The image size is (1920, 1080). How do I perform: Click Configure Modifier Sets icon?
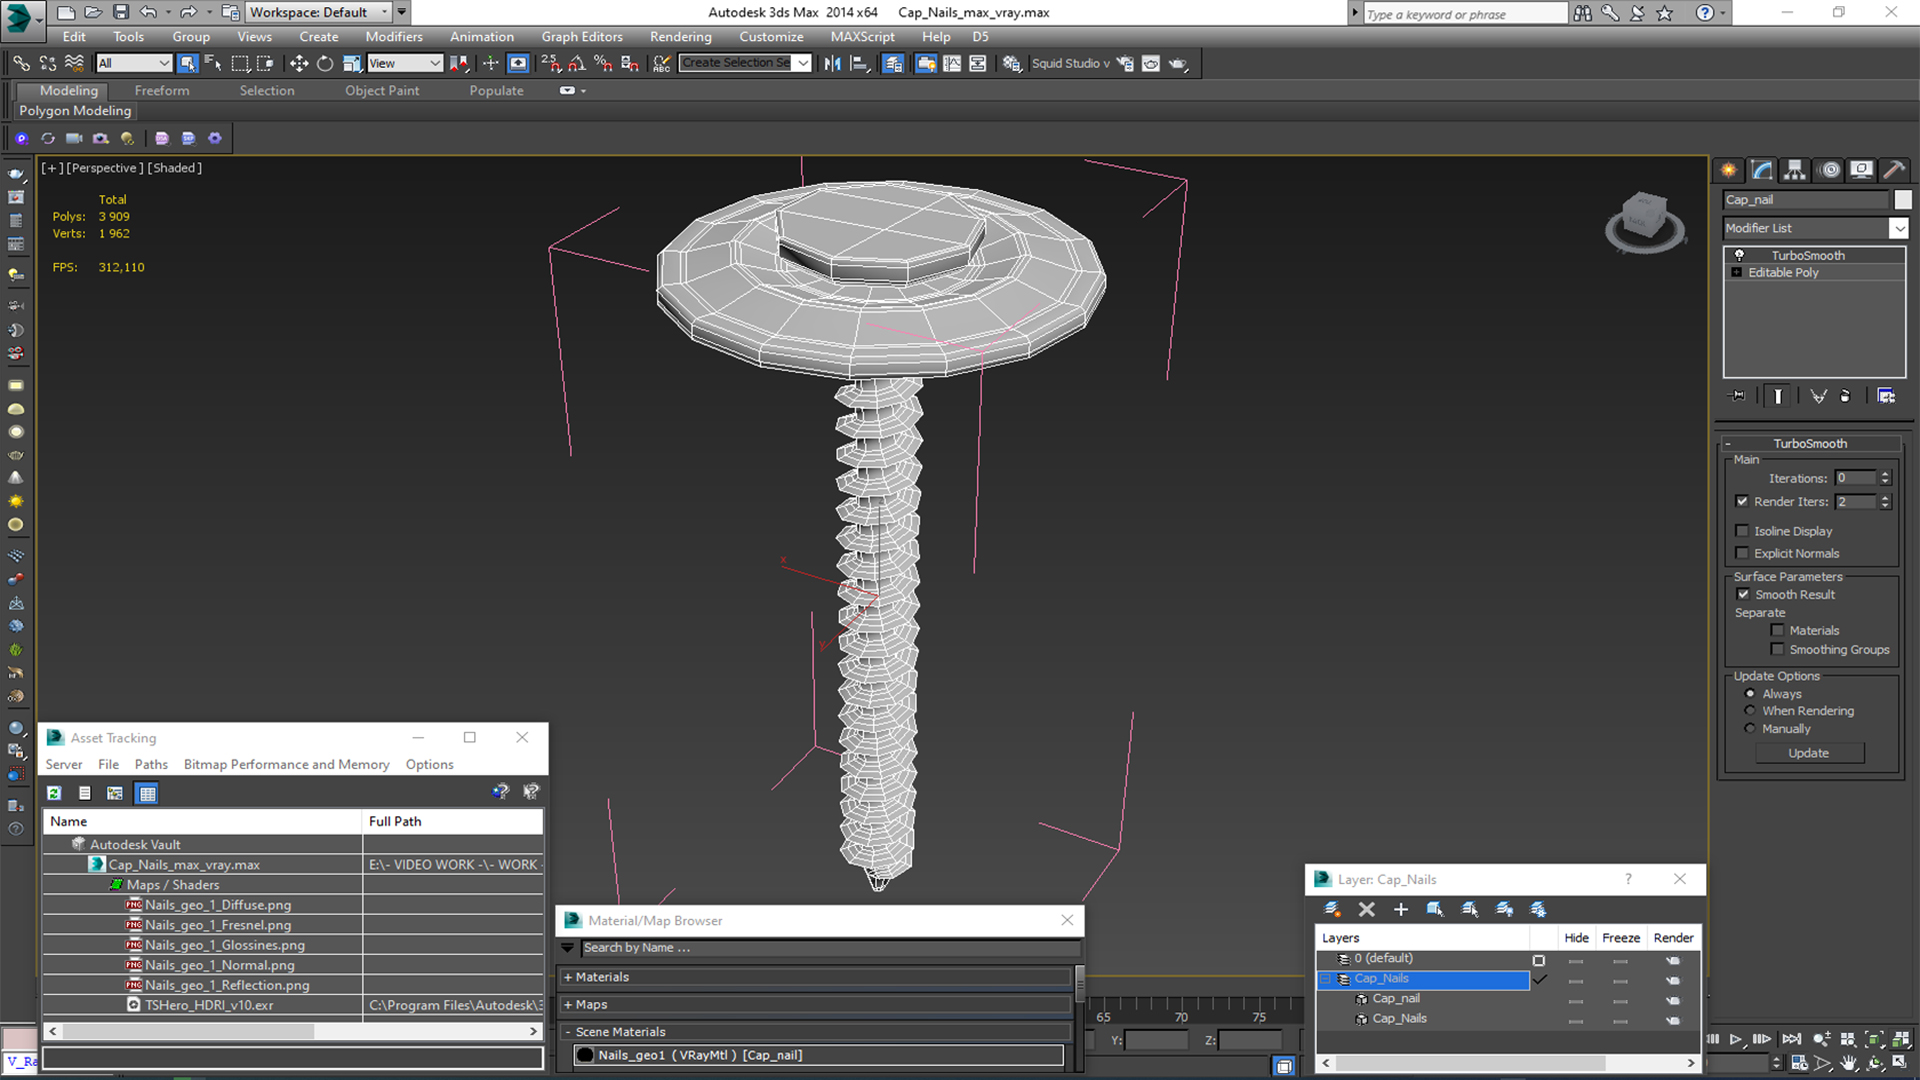pos(1886,396)
